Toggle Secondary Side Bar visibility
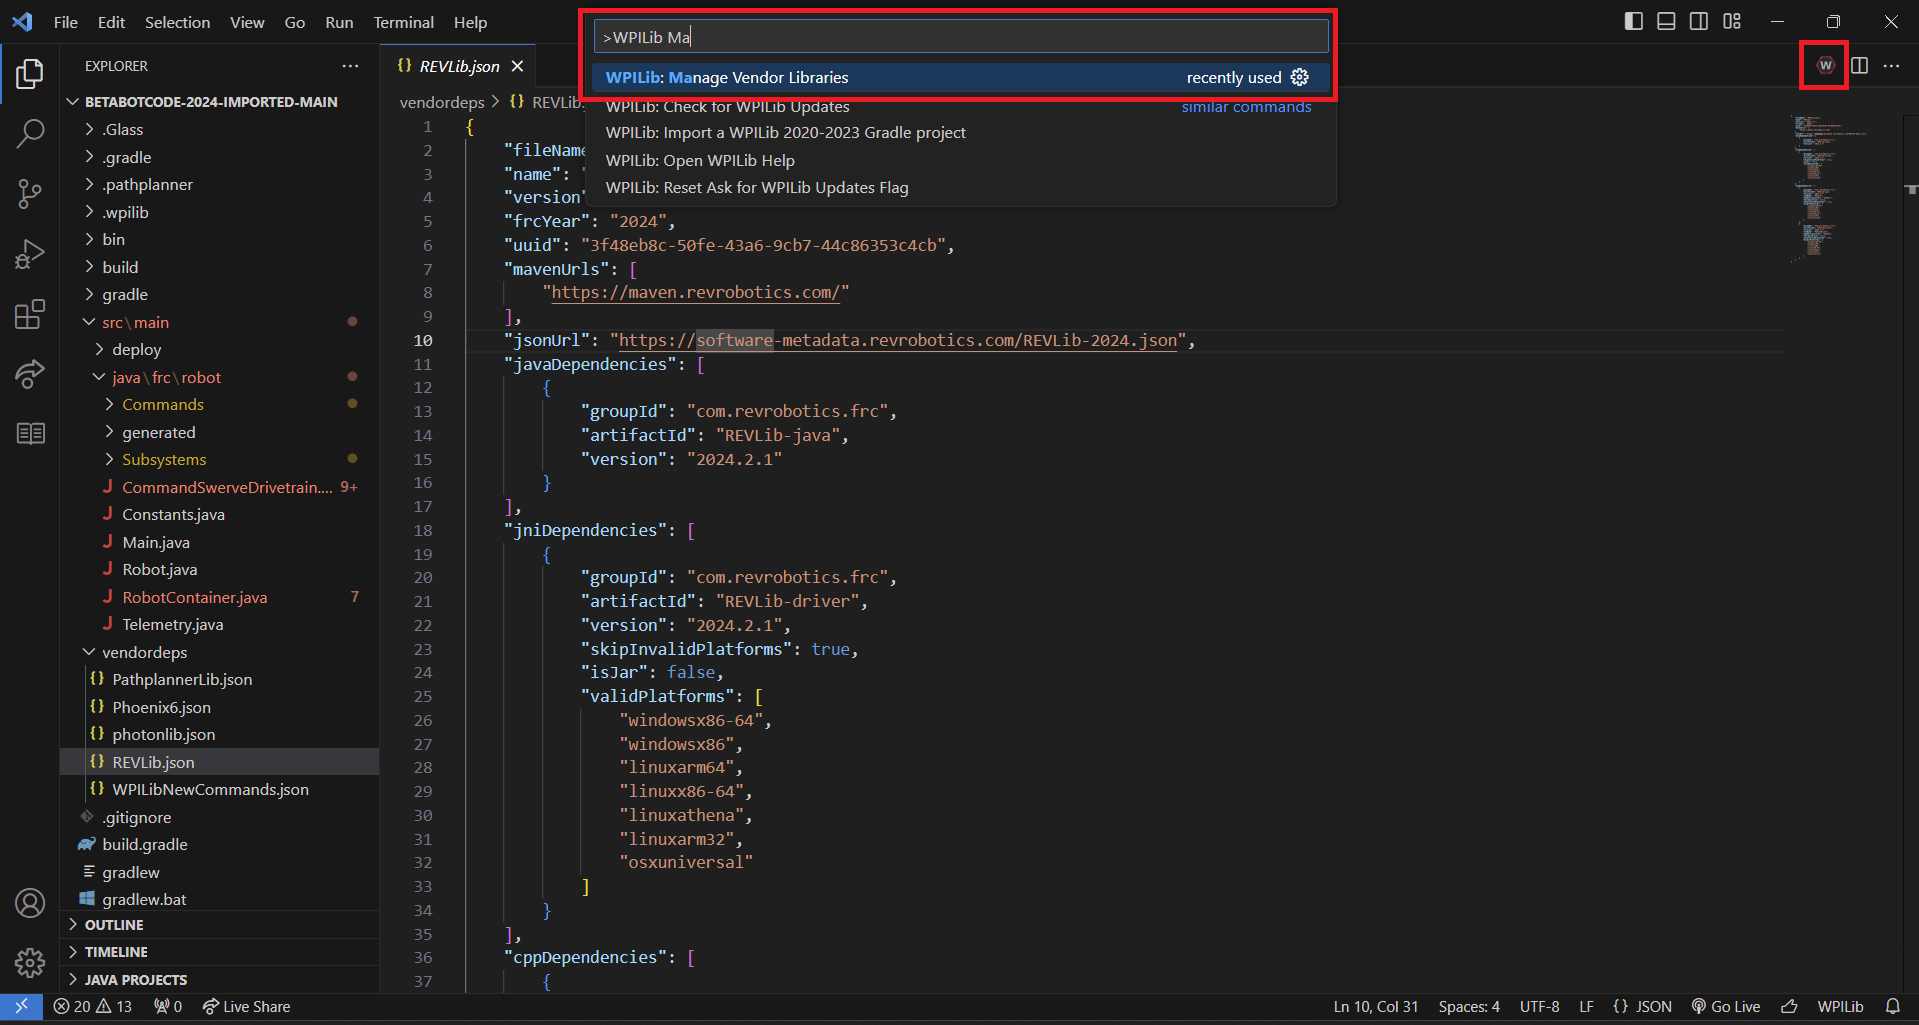The height and width of the screenshot is (1025, 1919). click(x=1699, y=21)
